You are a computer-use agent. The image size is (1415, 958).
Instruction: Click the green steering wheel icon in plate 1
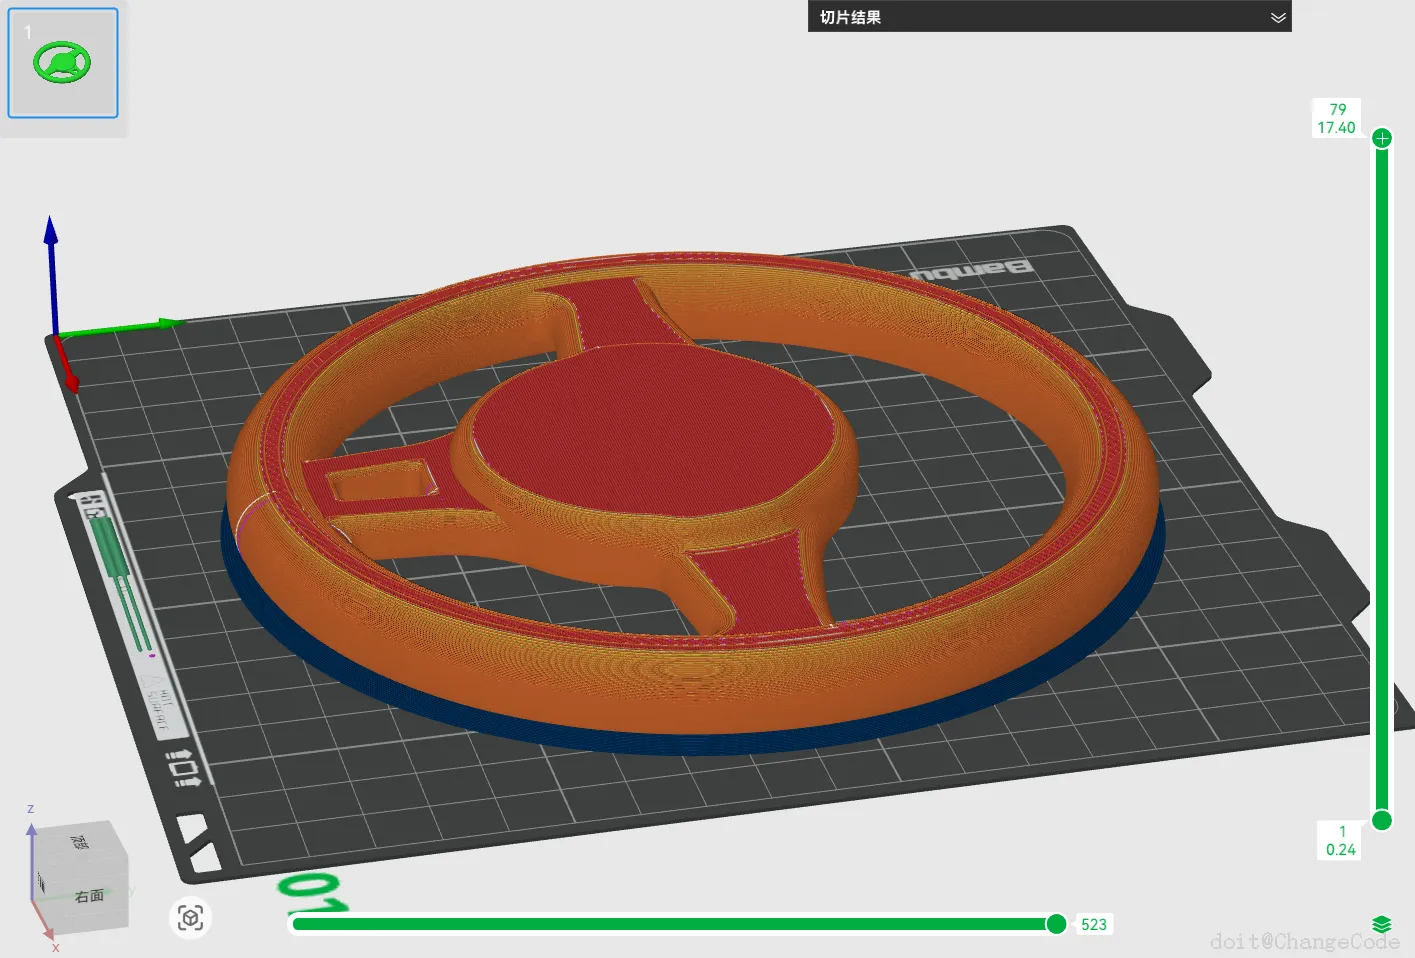[x=62, y=63]
